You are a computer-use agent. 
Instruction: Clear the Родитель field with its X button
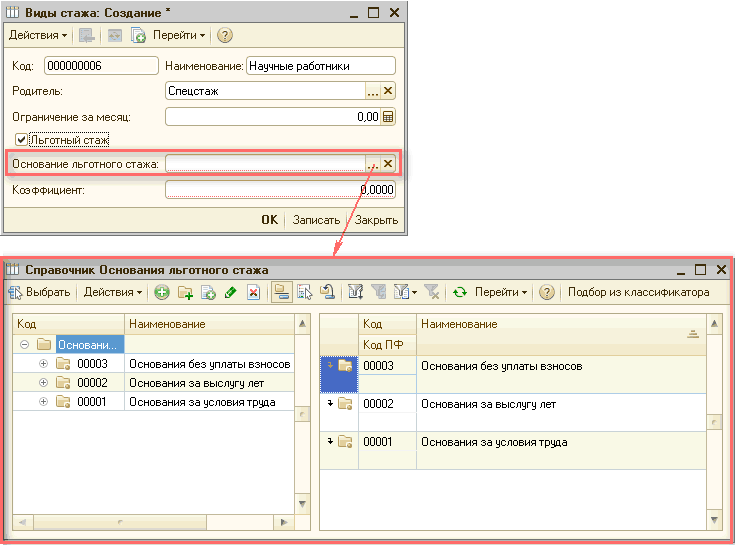tap(388, 91)
